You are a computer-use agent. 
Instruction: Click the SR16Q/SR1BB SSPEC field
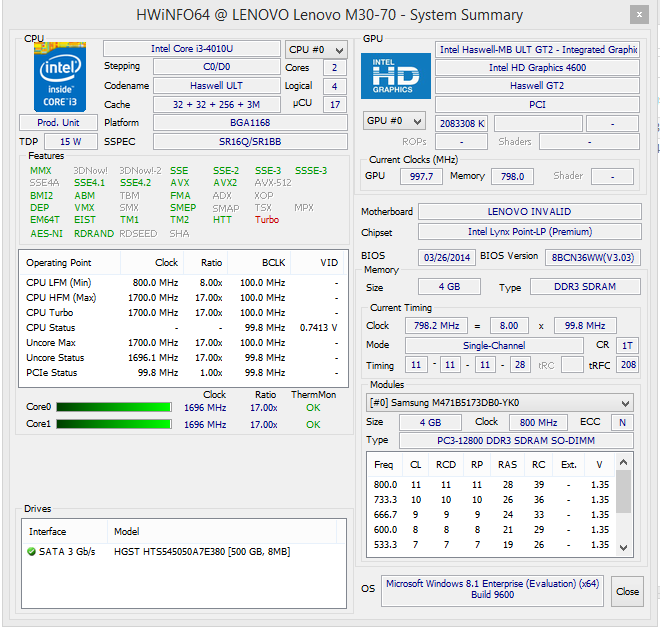pos(250,141)
